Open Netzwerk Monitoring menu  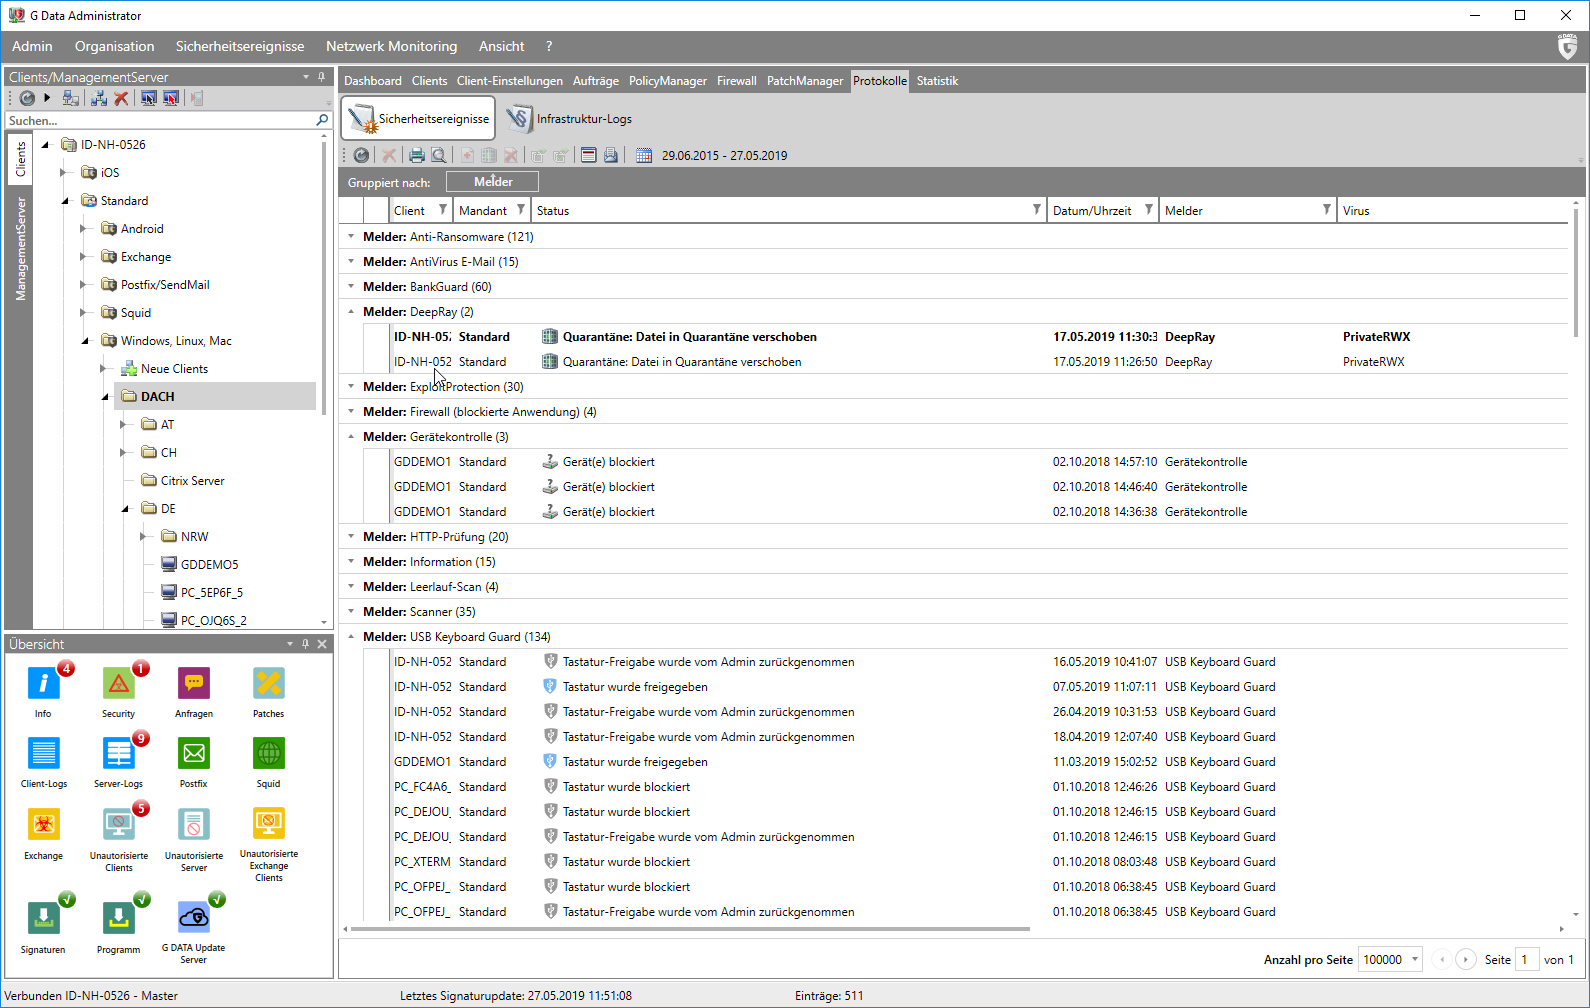(391, 46)
